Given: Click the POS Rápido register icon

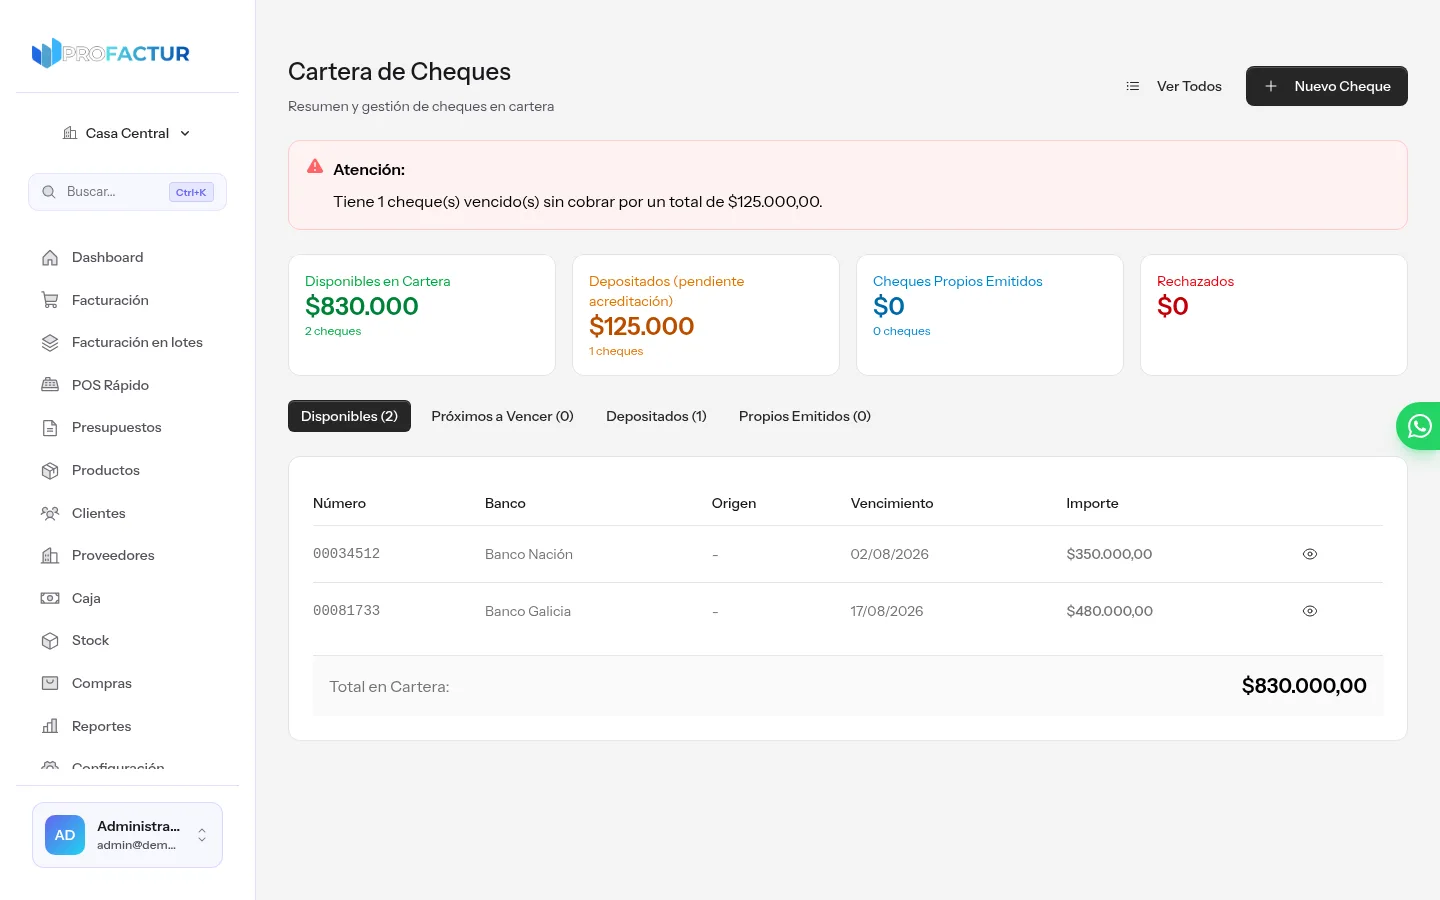Looking at the screenshot, I should pyautogui.click(x=50, y=385).
